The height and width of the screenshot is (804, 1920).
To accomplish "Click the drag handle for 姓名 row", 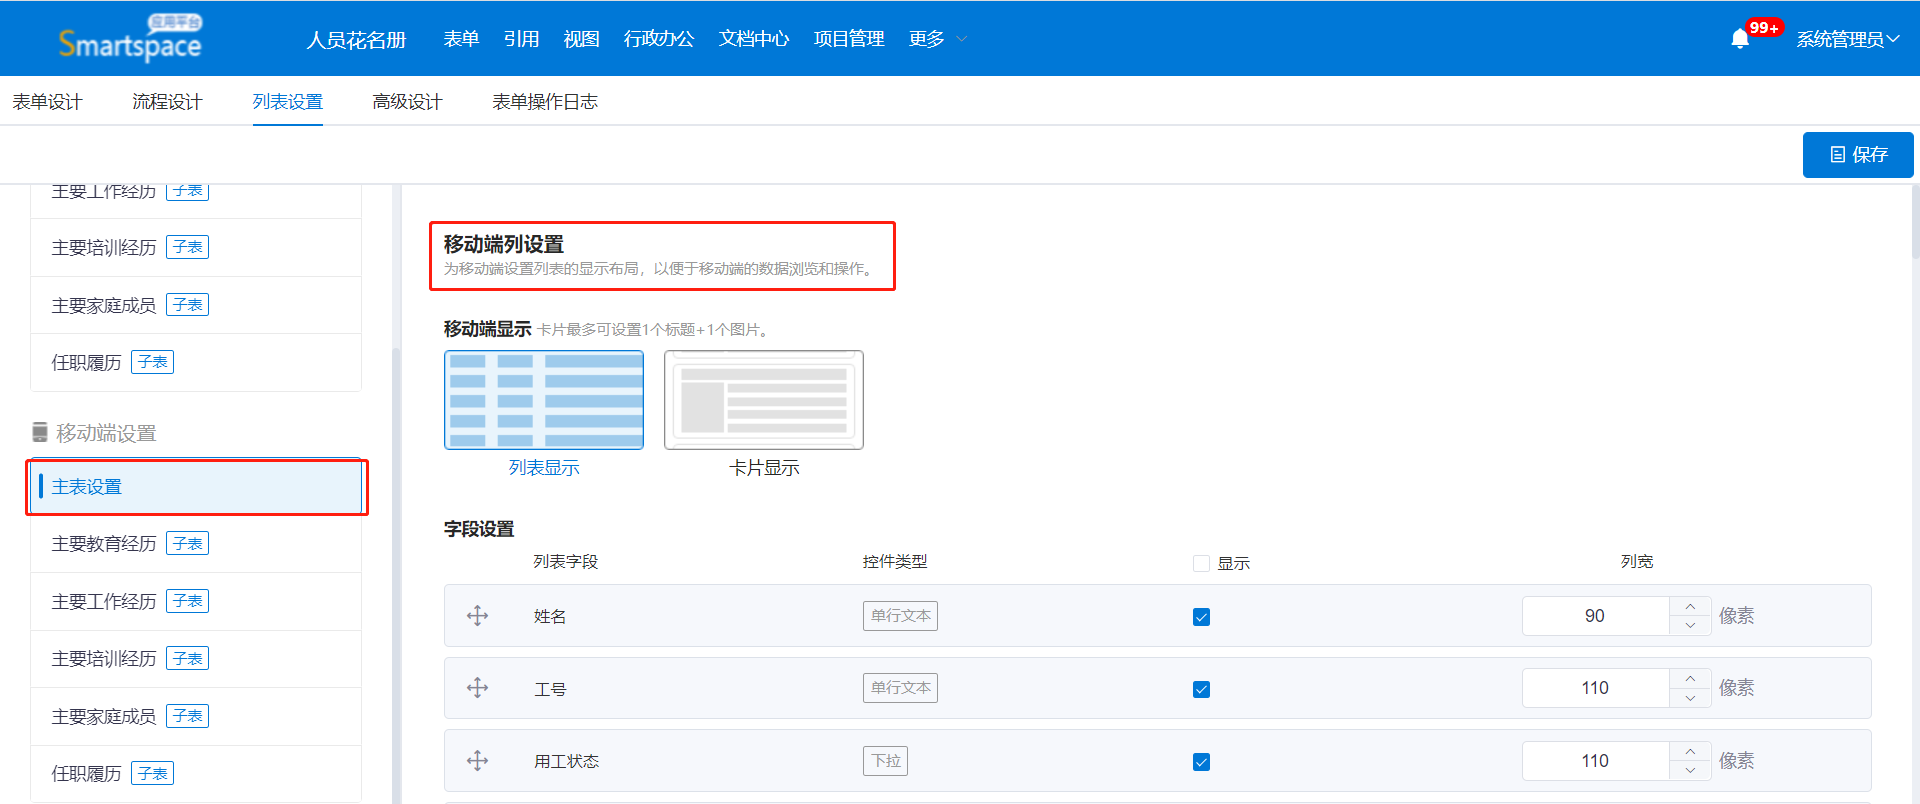I will coord(478,616).
